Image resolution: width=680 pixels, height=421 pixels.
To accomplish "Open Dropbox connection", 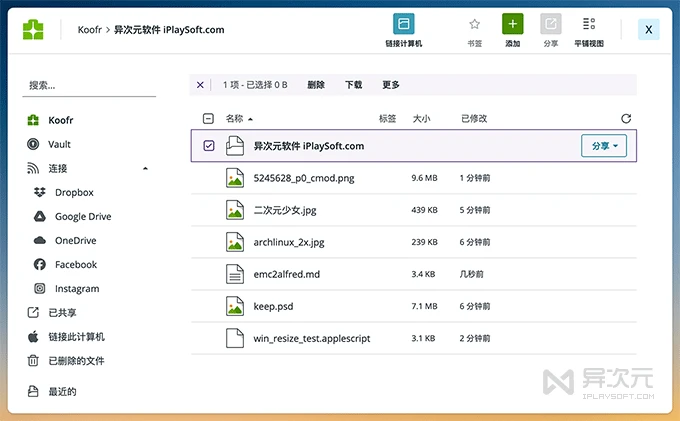I will point(74,192).
